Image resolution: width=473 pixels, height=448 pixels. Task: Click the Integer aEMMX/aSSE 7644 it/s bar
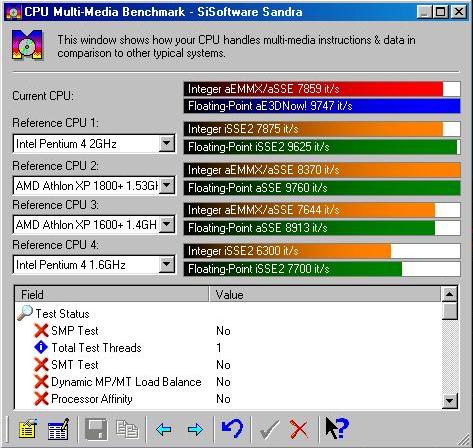tap(322, 210)
